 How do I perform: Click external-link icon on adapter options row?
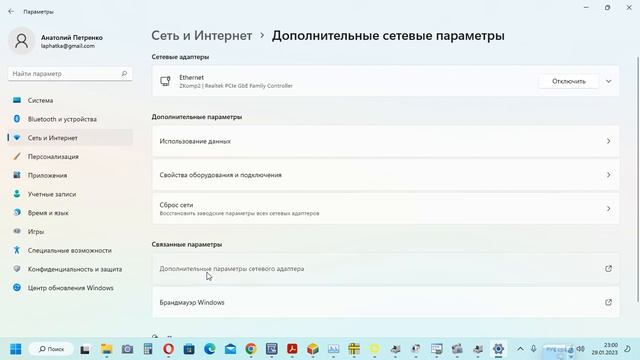click(608, 269)
